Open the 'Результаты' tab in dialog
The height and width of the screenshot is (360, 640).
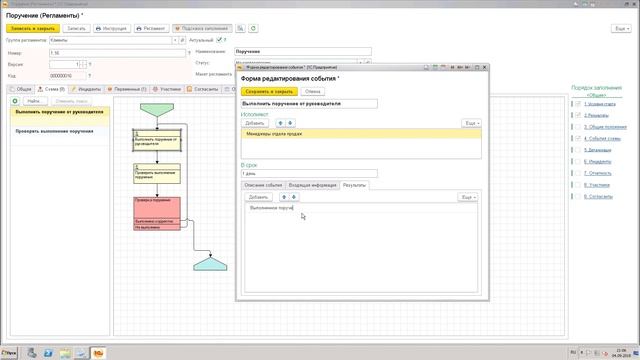click(x=354, y=185)
